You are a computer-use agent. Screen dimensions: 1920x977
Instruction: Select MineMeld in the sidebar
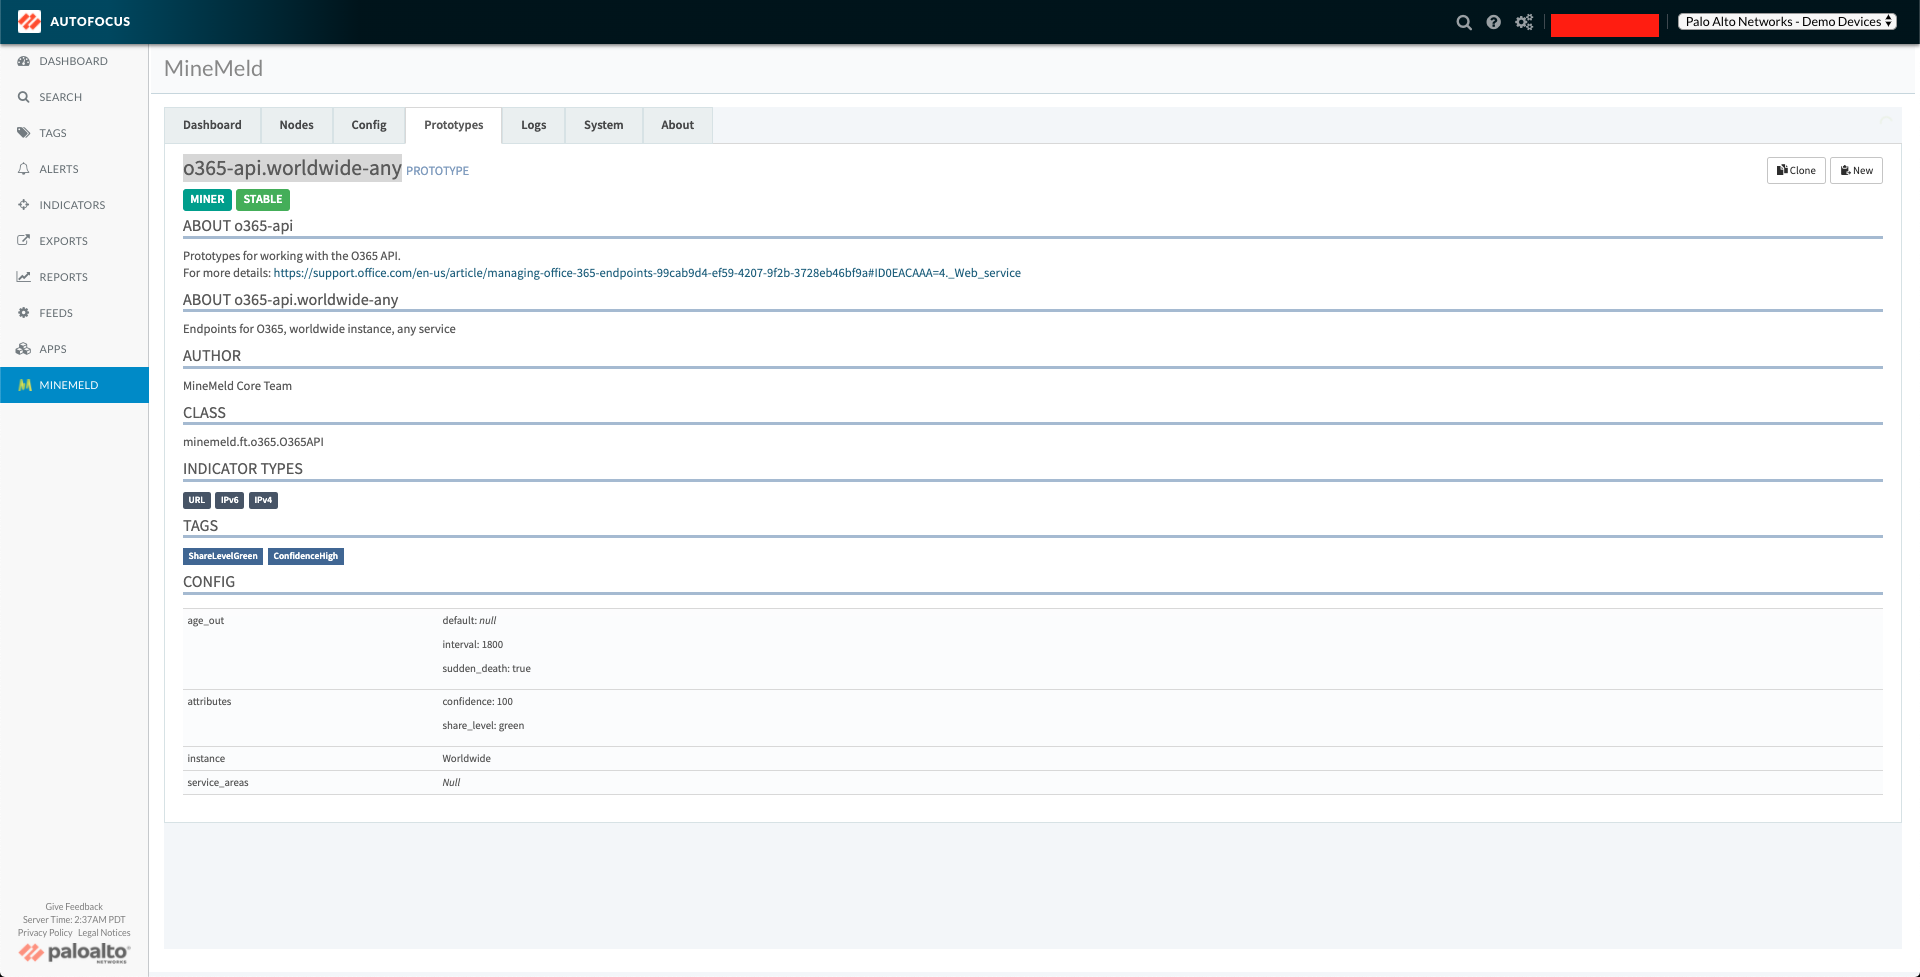[x=68, y=385]
